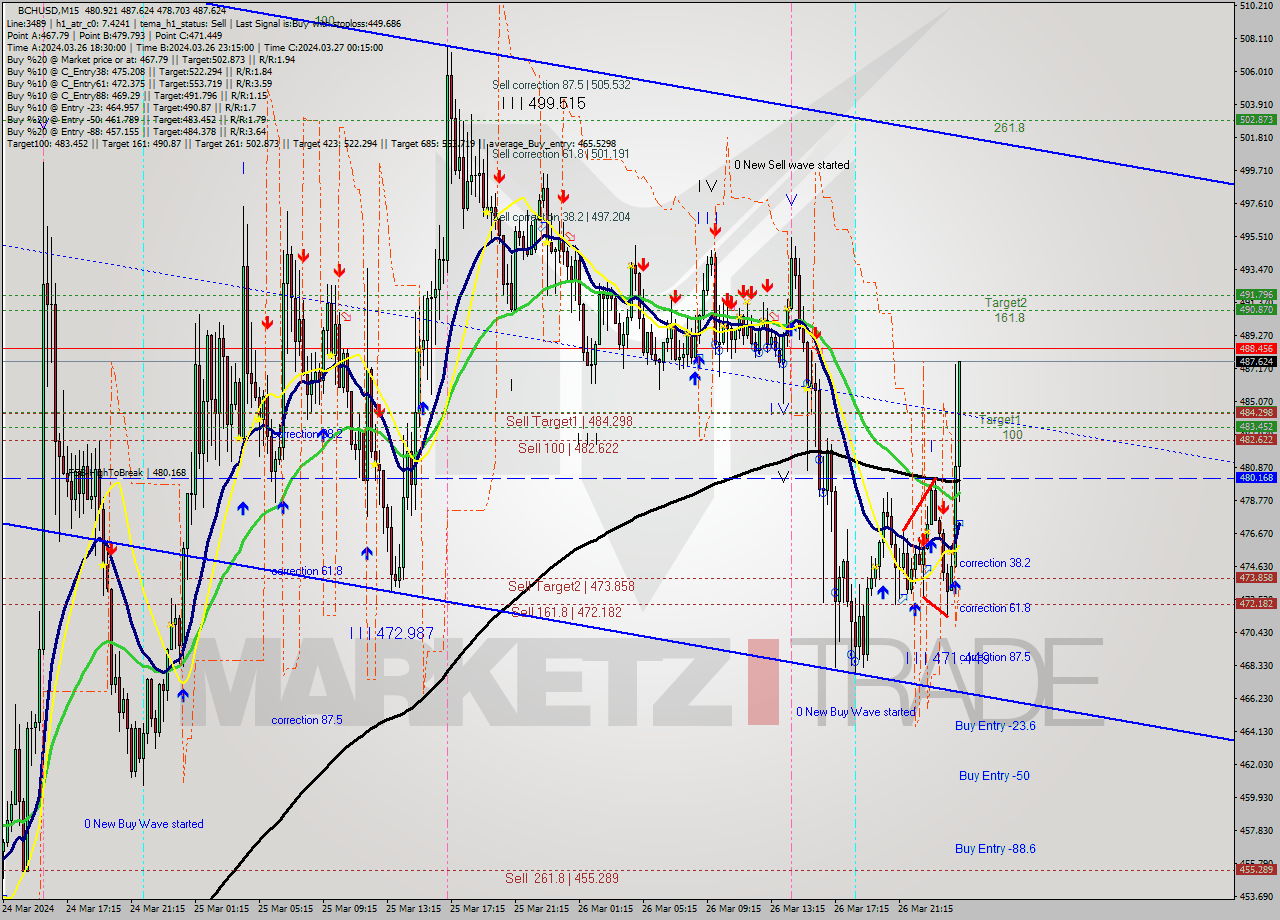Select the 'Target2' label

pos(1005,302)
